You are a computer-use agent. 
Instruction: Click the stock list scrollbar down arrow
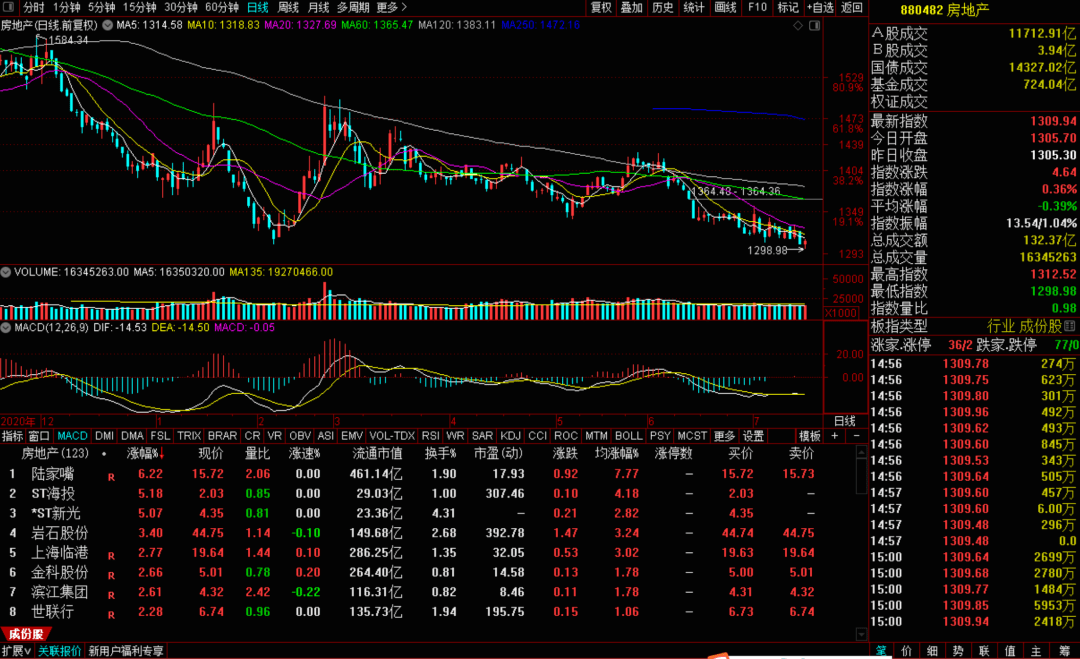coord(861,634)
